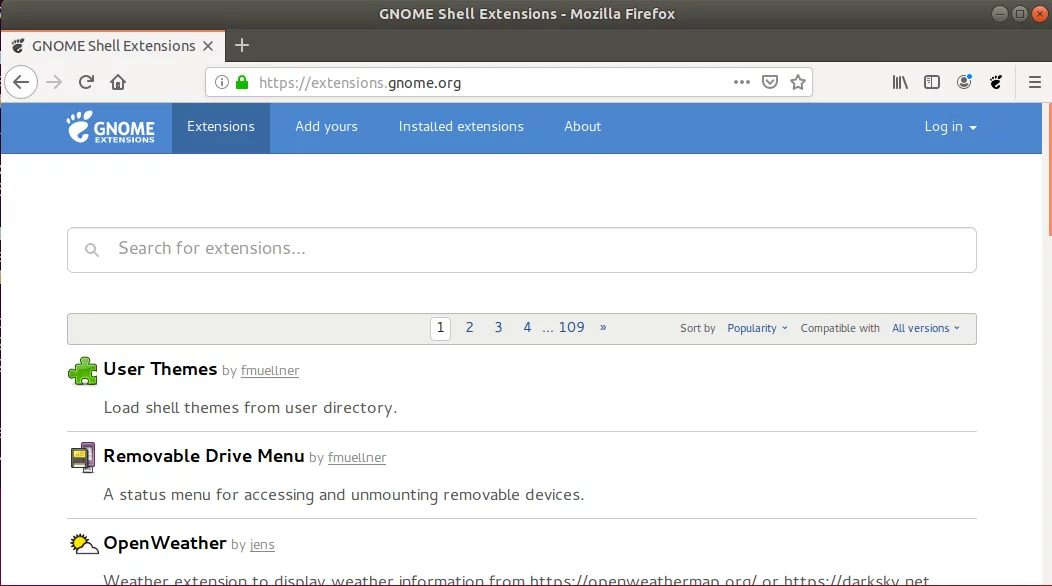This screenshot has width=1052, height=586.
Task: Select the GNOME Shell Extensions tab
Action: click(x=113, y=46)
